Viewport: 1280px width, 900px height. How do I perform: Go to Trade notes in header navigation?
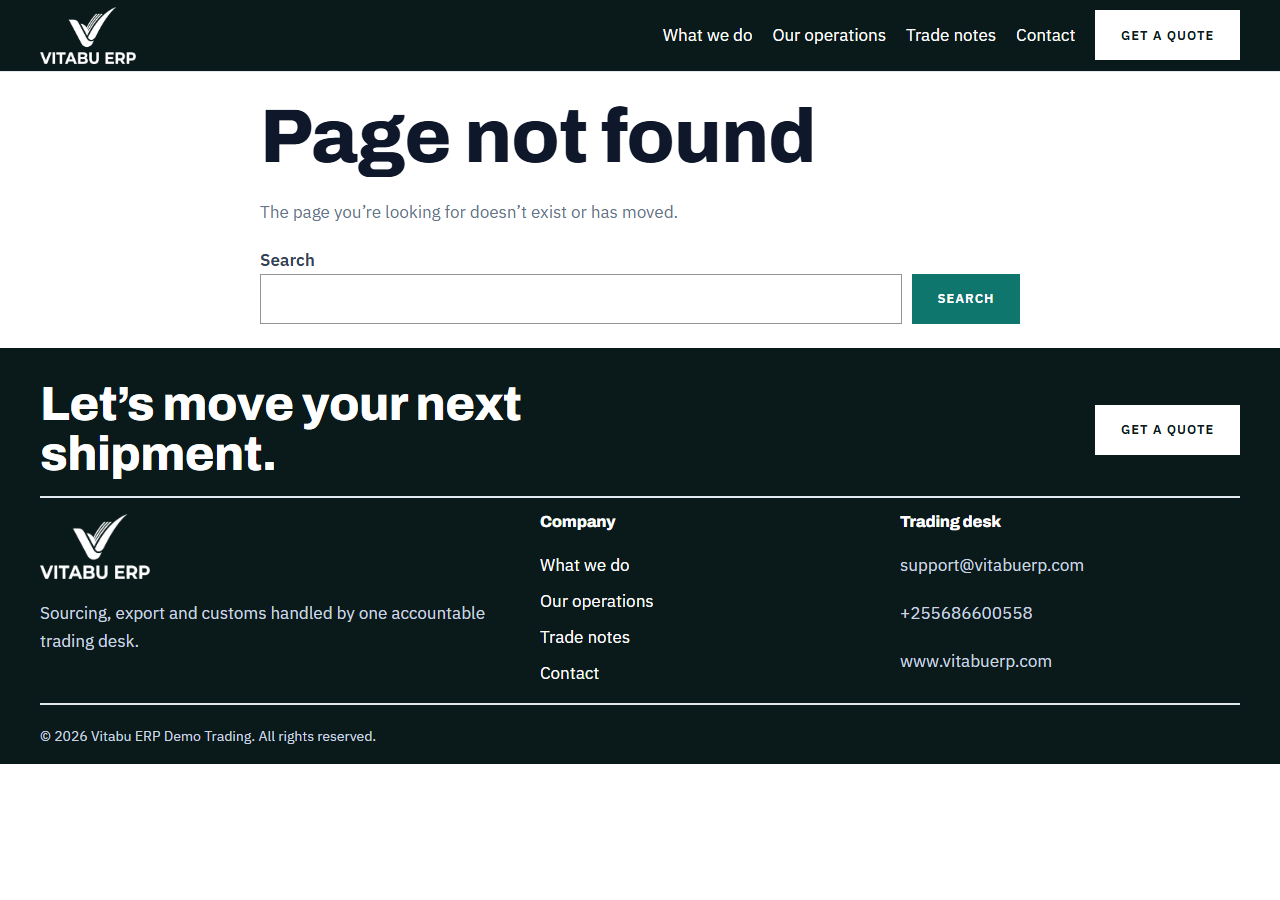pos(951,35)
